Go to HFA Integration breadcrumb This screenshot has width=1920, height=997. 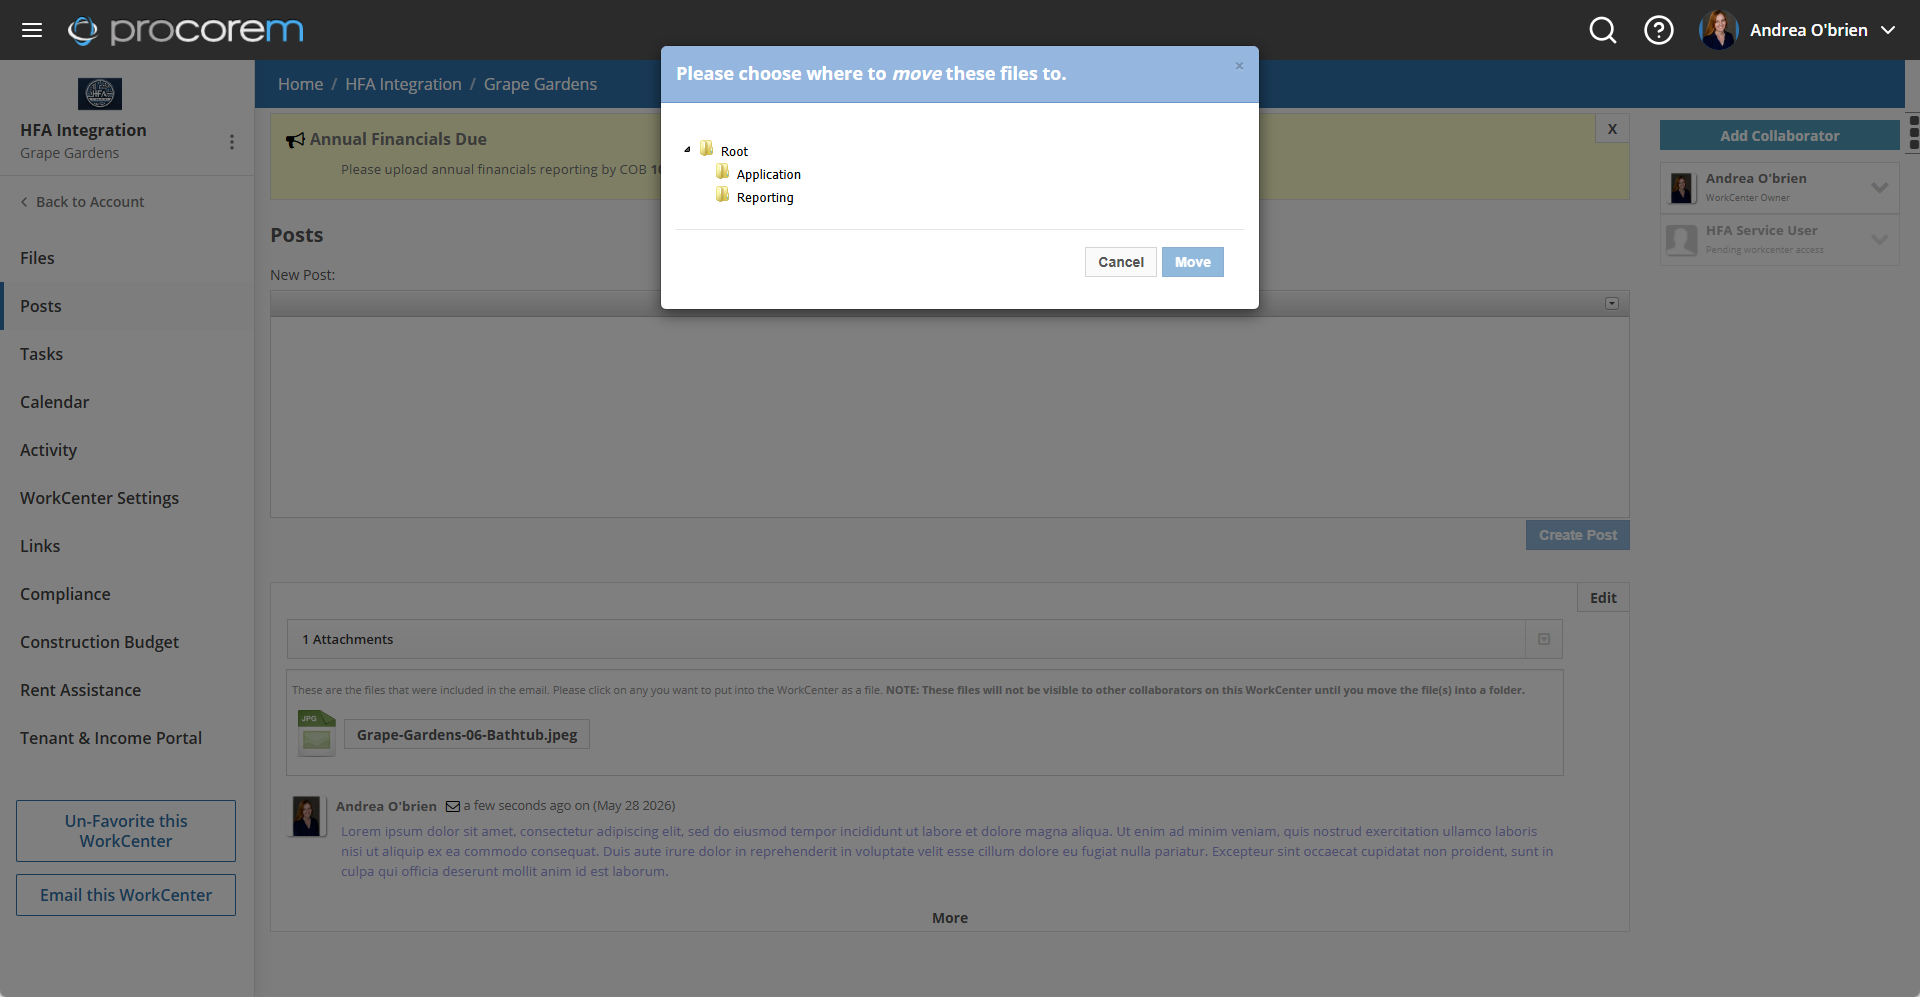coord(403,84)
